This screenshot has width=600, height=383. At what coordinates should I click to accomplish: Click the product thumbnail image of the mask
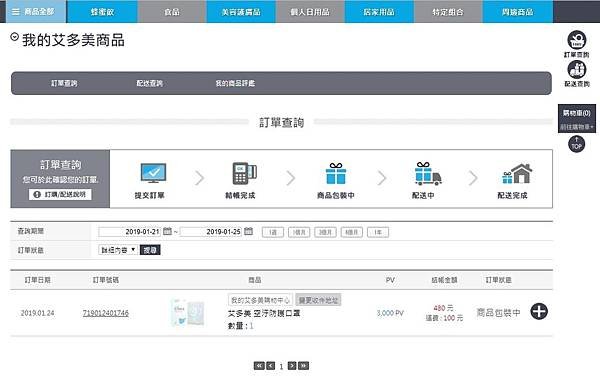coord(188,313)
